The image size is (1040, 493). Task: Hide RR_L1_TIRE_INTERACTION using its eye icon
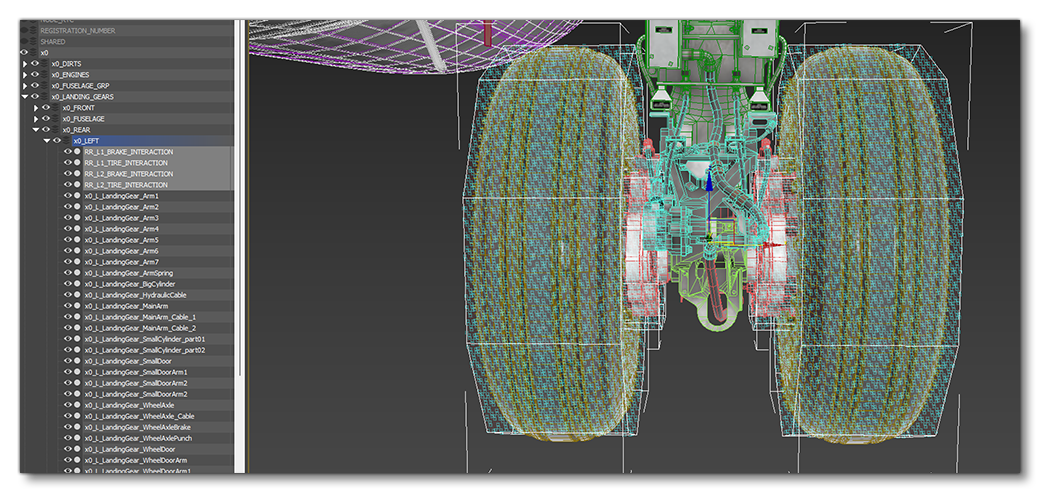[68, 163]
